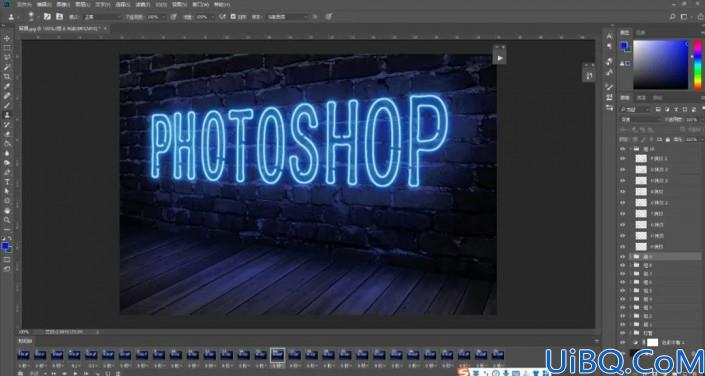Open the 滤镜 (Filter) menu
Screen dimensions: 705x376
(142, 4)
